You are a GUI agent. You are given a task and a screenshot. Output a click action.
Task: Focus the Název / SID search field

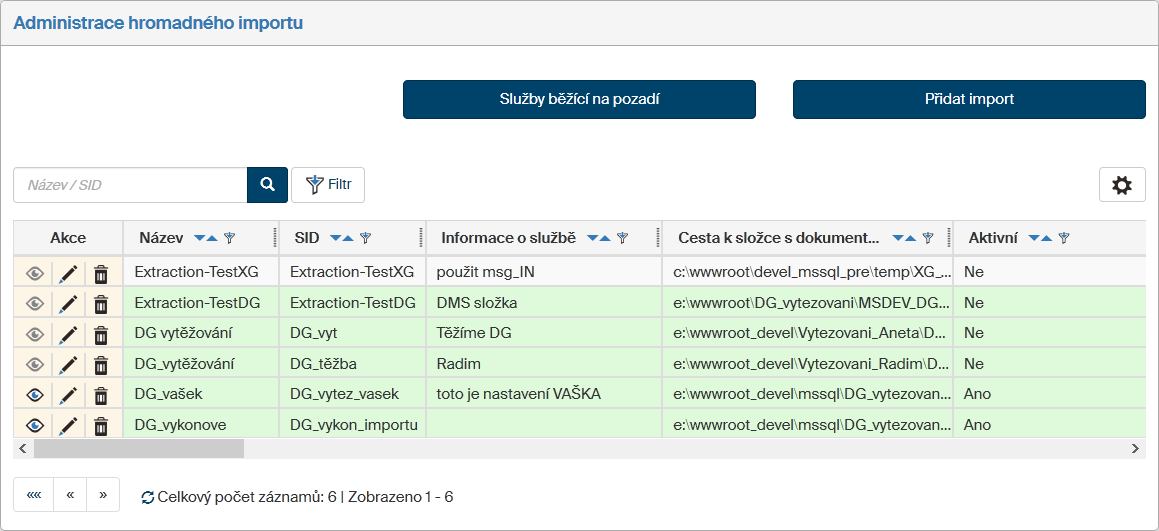coord(130,185)
